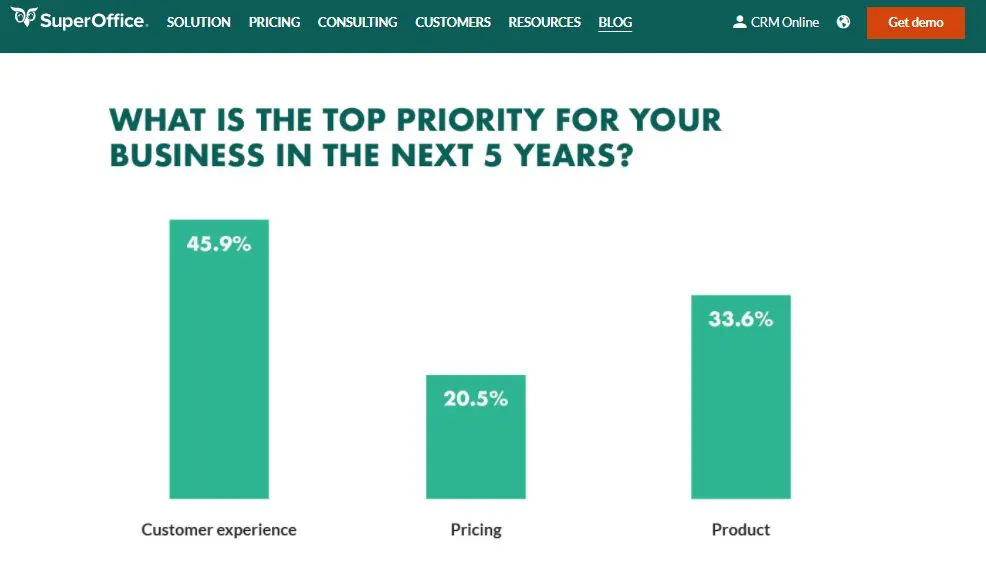986x564 pixels.
Task: Open the globe language selector
Action: 843,22
